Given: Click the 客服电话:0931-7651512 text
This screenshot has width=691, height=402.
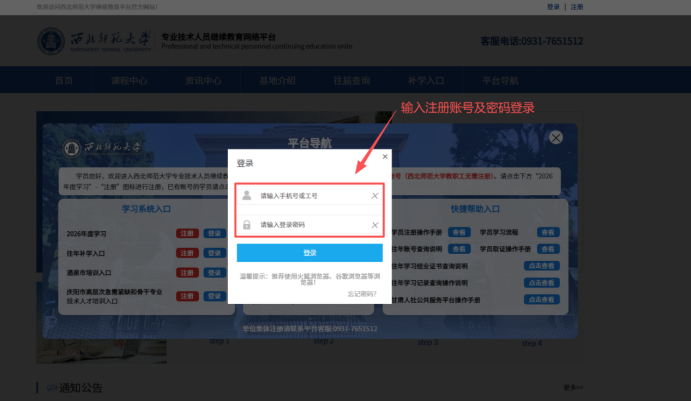Looking at the screenshot, I should (x=531, y=41).
